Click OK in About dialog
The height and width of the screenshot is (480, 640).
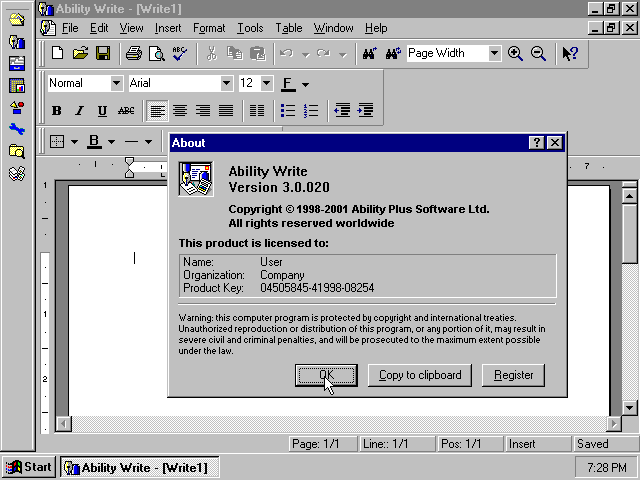[x=326, y=375]
